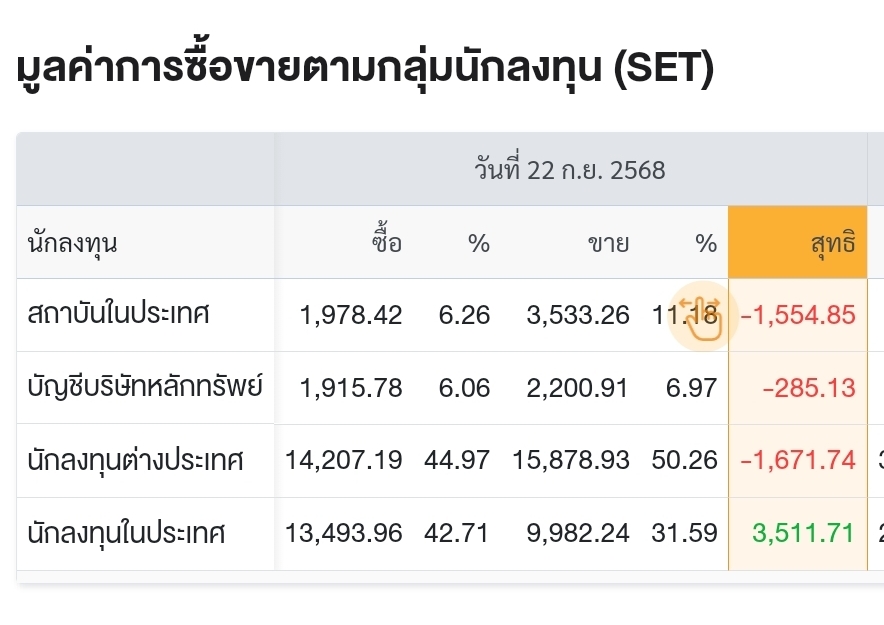Select the highlighted สุทธิ column header
The width and height of the screenshot is (884, 625).
797,242
